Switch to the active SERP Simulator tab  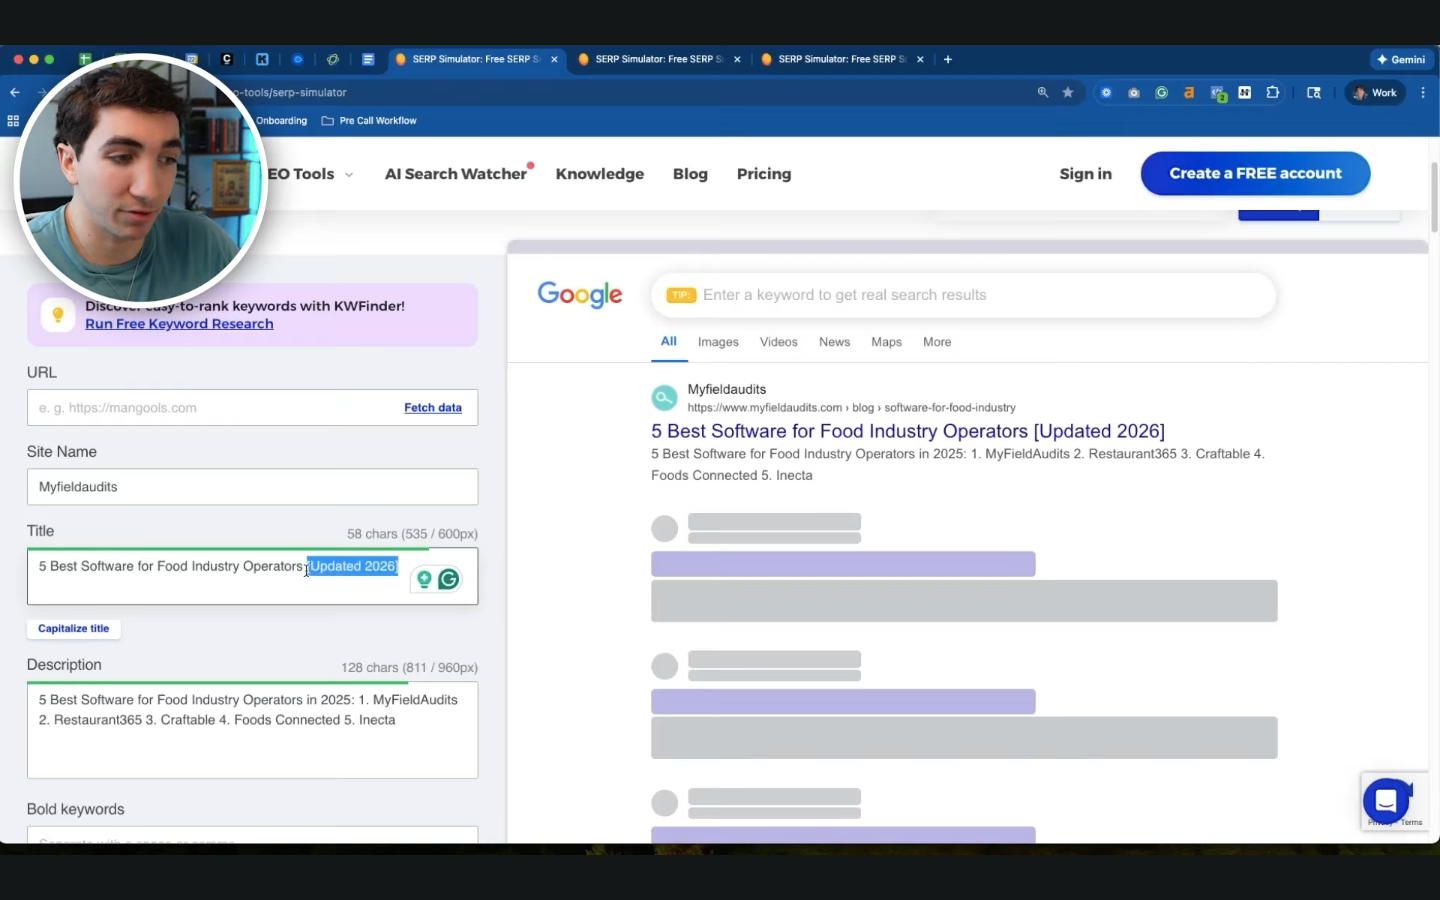pyautogui.click(x=475, y=59)
